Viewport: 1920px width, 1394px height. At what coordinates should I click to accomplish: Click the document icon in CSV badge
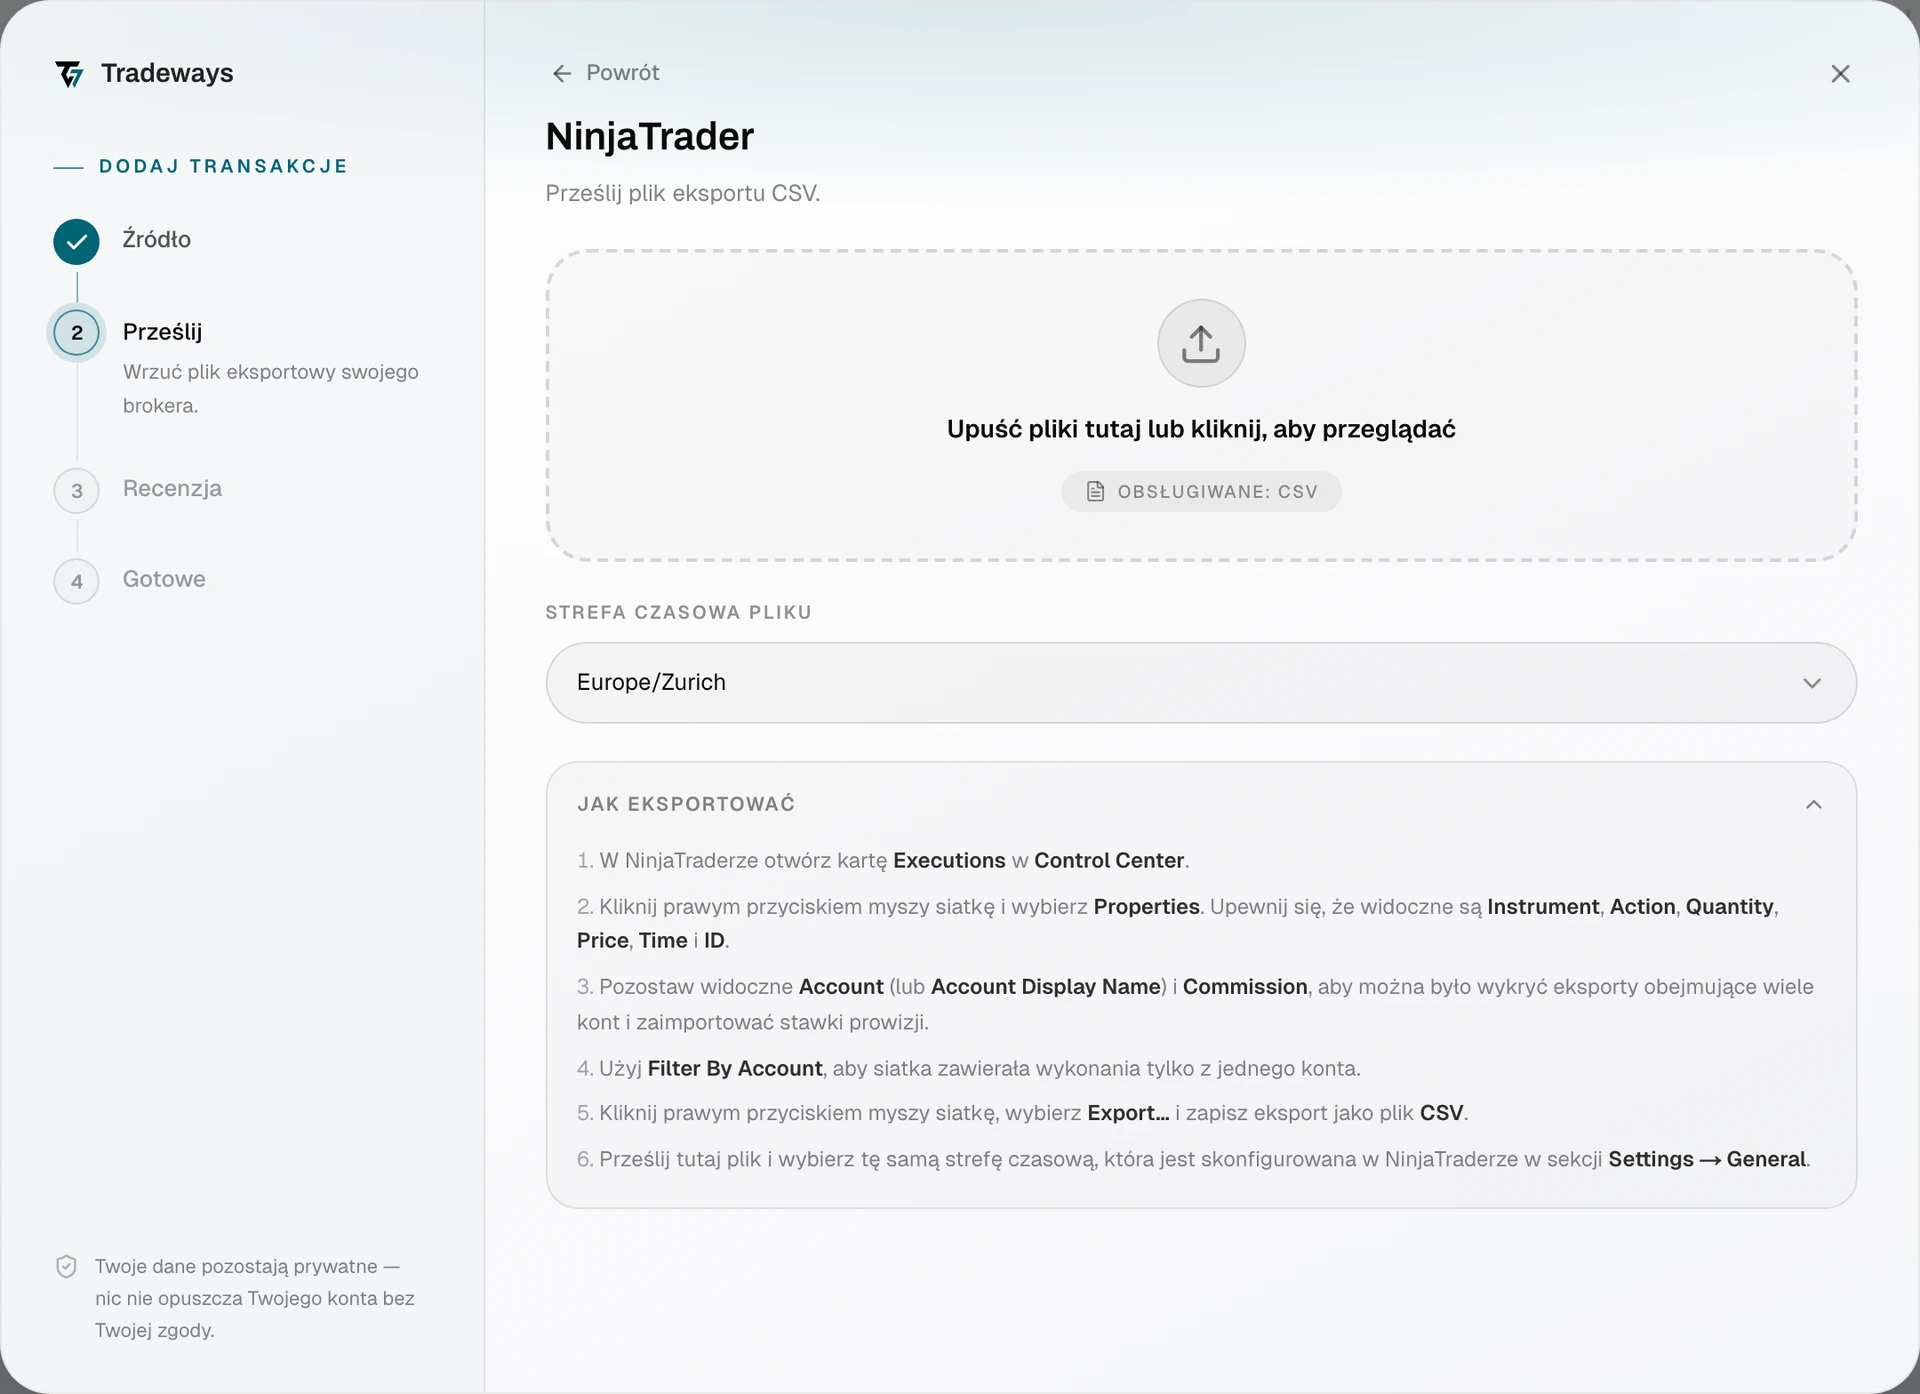click(x=1095, y=491)
